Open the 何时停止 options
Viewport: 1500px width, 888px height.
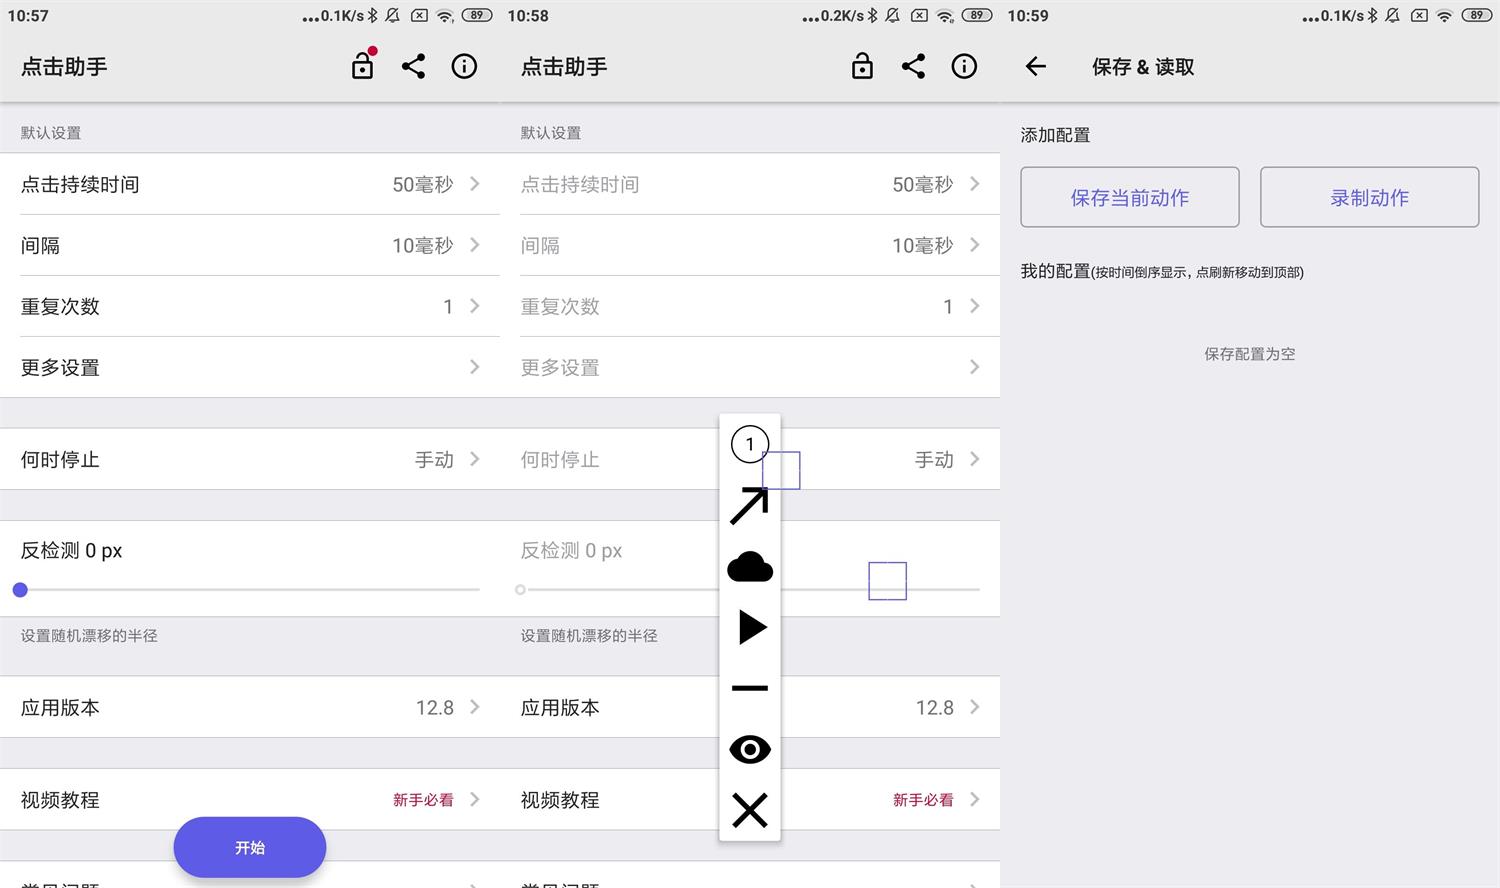pos(250,459)
